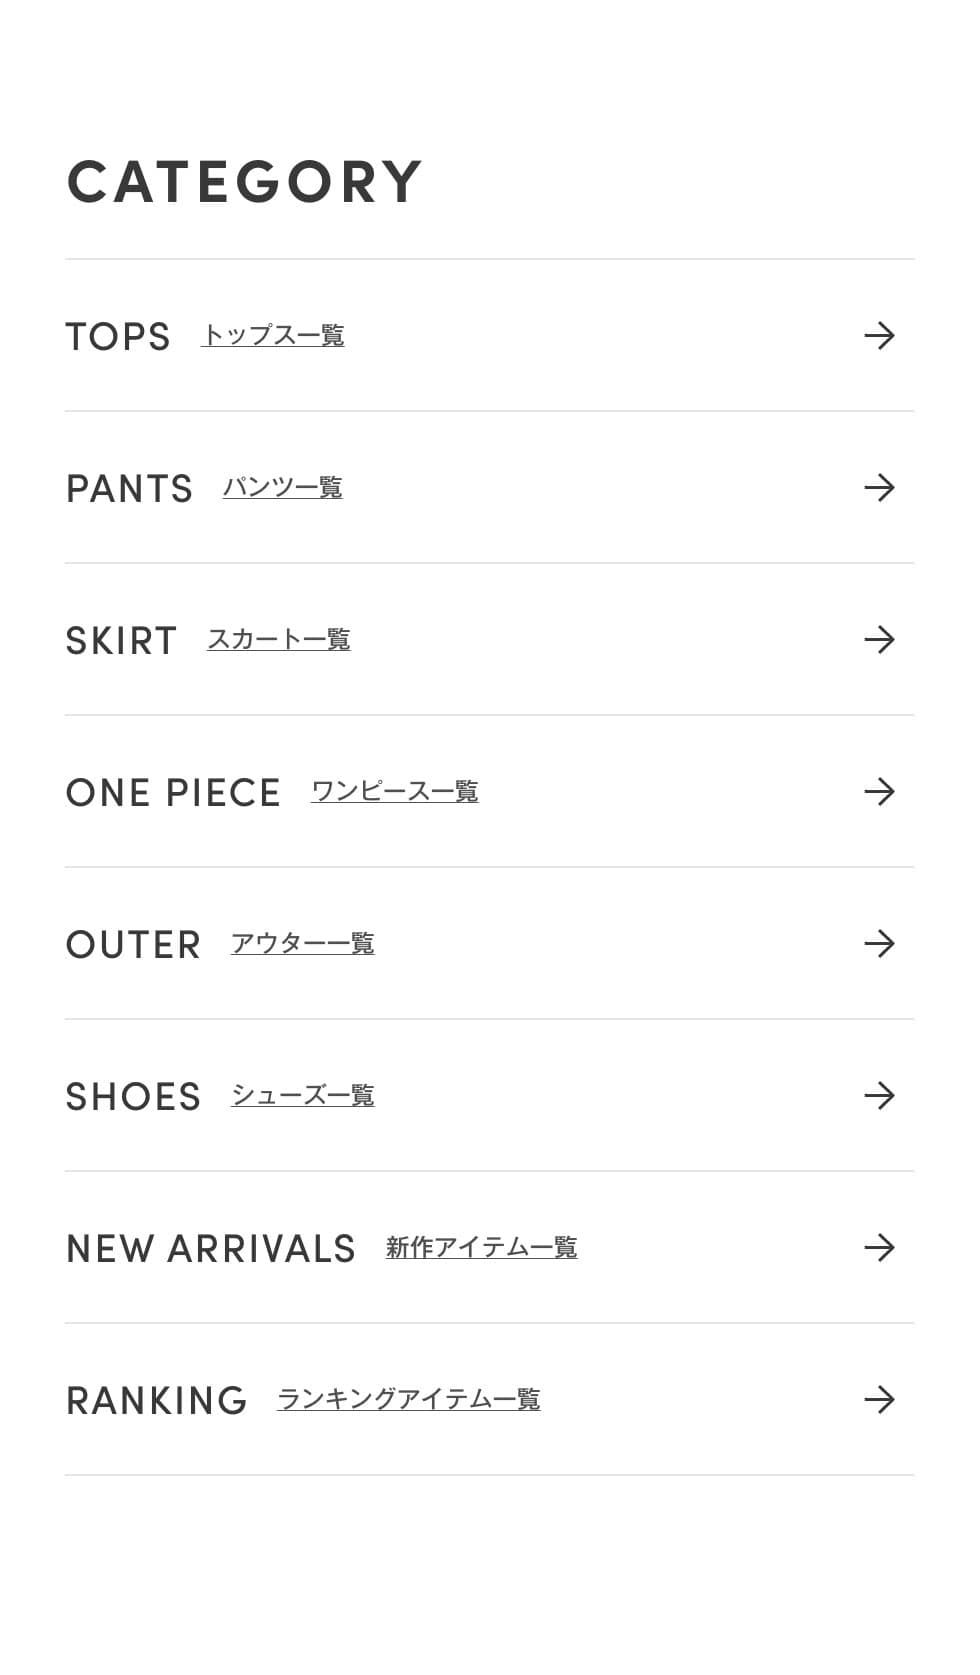Click the arrow icon in RANKING row
This screenshot has width=980, height=1675.
pyautogui.click(x=879, y=1400)
